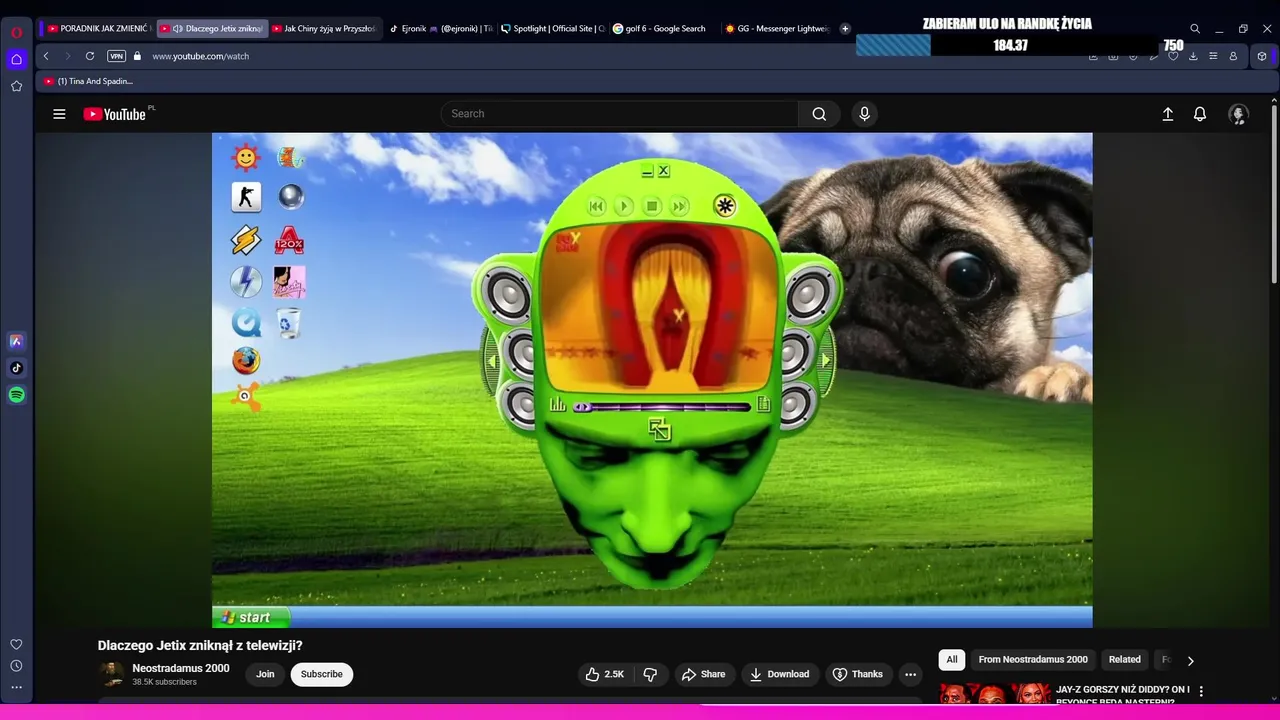The width and height of the screenshot is (1280, 720).
Task: Open TikTok from the Opera sidebar
Action: tap(17, 368)
